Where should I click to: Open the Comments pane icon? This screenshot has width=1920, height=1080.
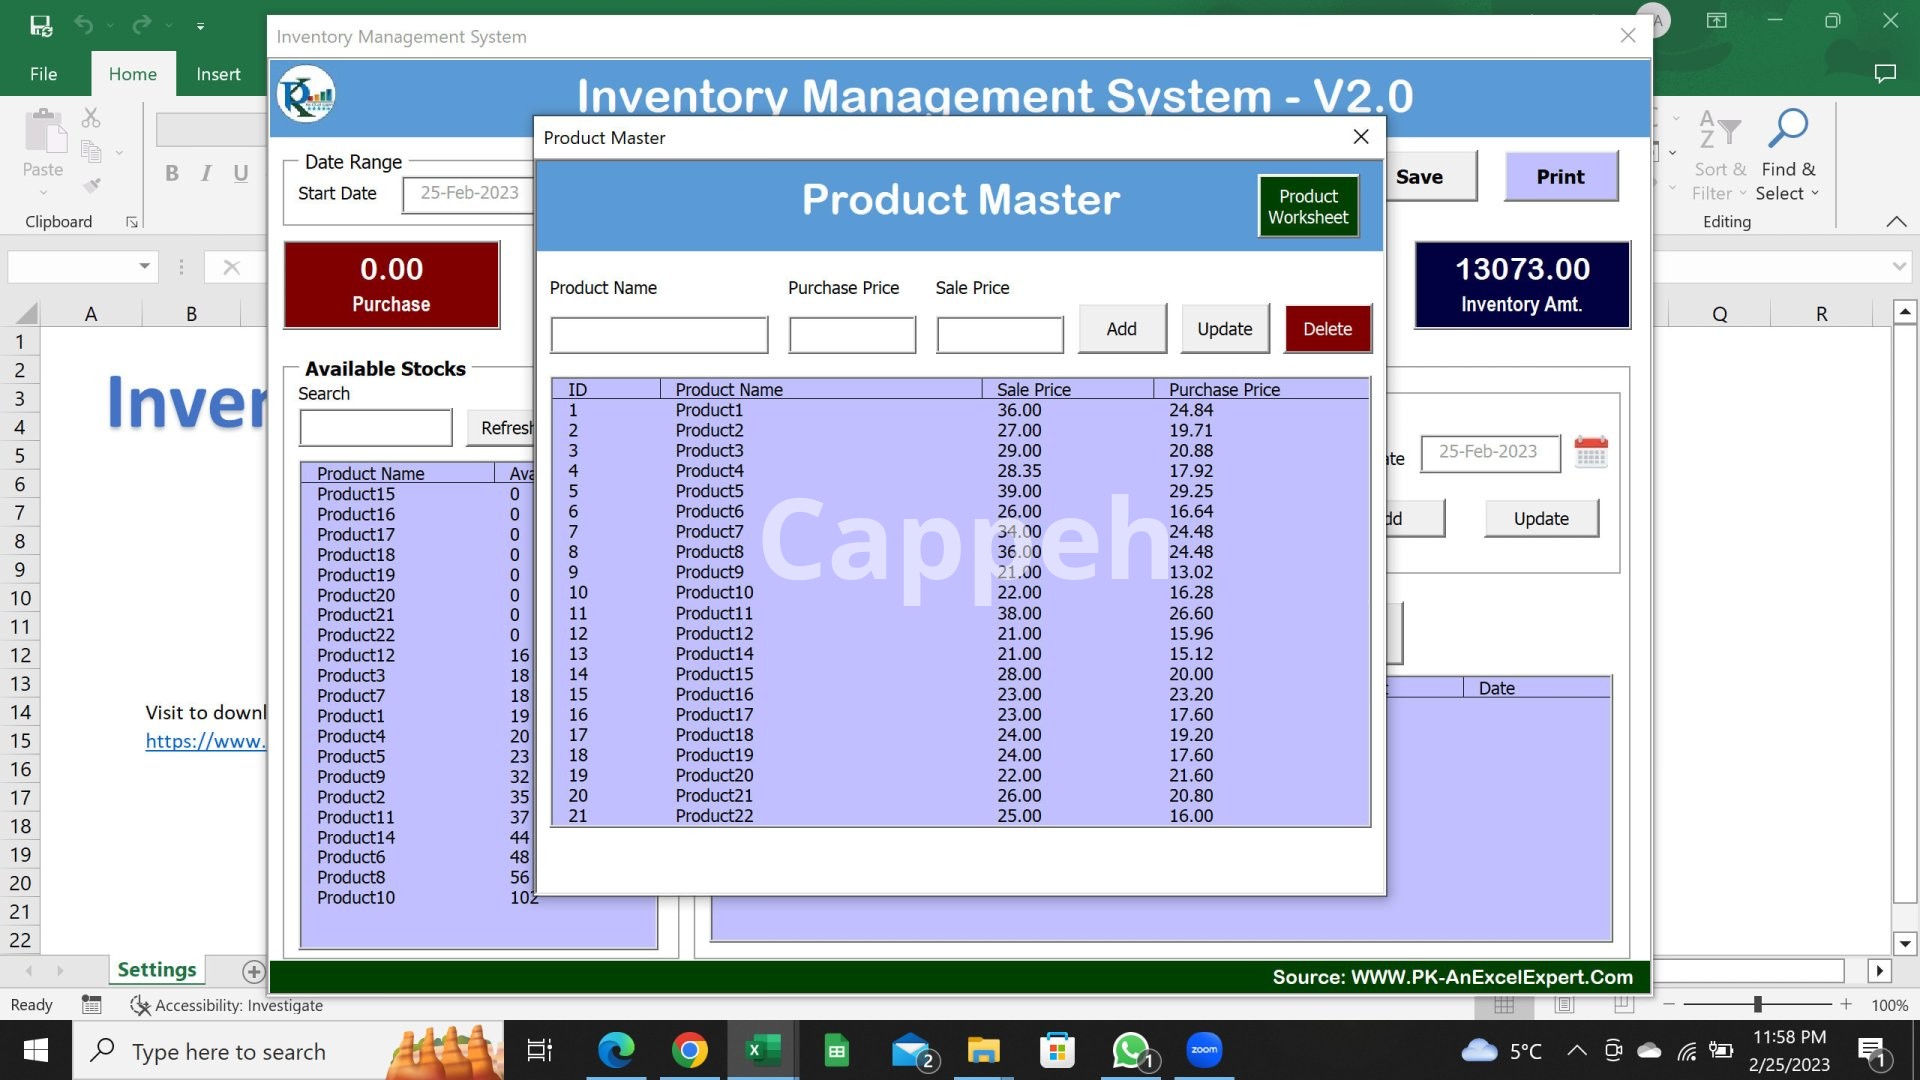1885,74
